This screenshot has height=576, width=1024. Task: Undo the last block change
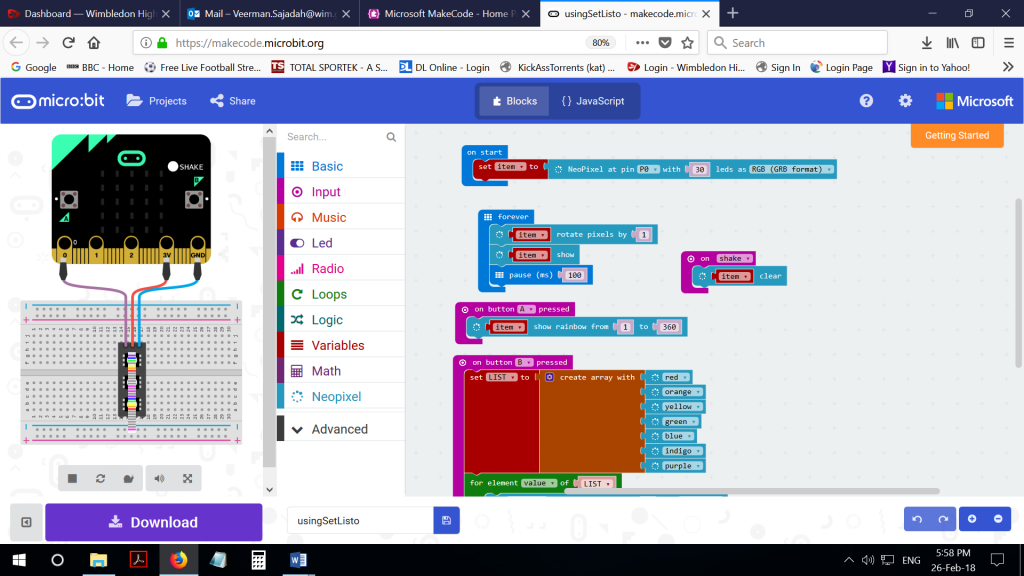pos(917,519)
